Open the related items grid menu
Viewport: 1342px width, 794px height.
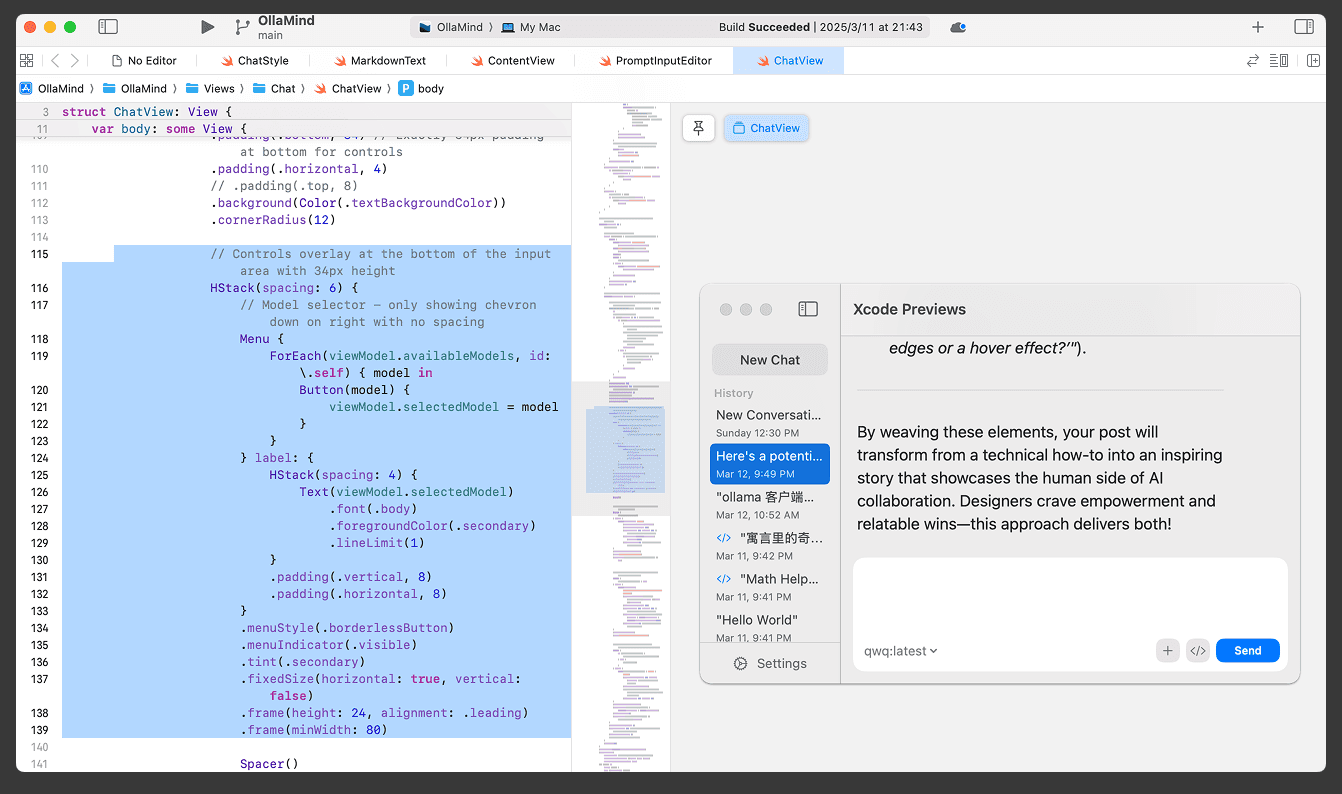(27, 60)
